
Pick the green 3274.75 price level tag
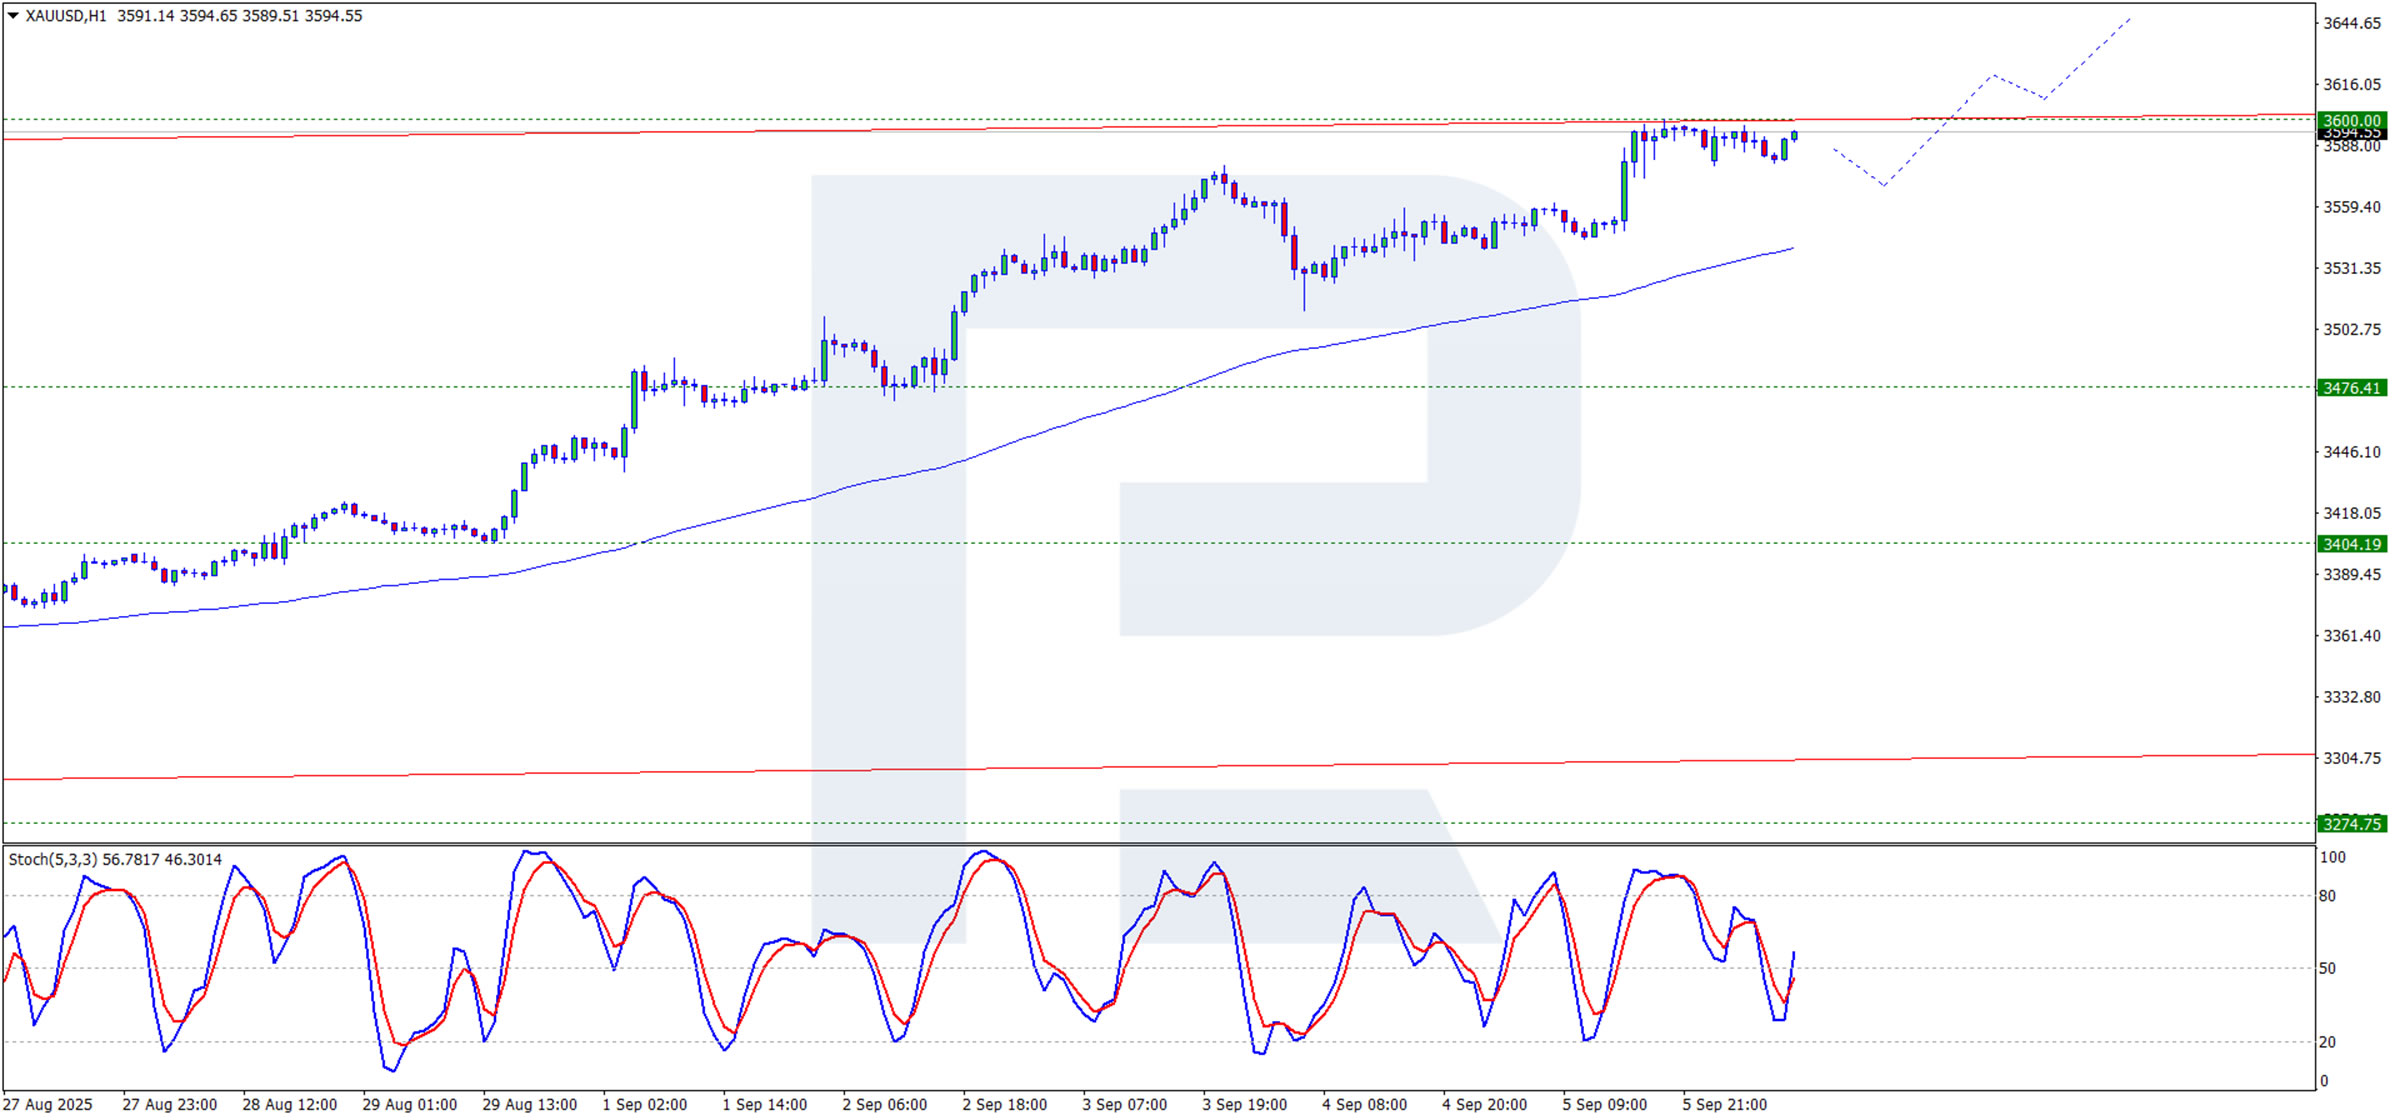pos(2351,824)
